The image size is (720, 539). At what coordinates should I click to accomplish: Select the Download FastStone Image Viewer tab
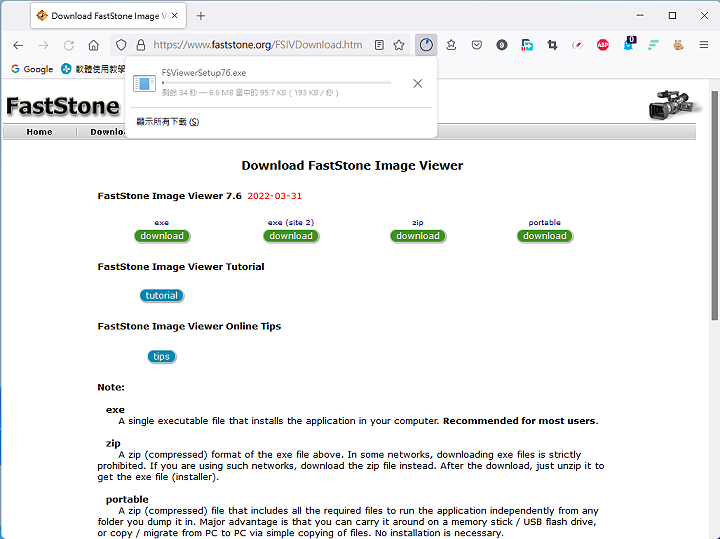coord(108,16)
